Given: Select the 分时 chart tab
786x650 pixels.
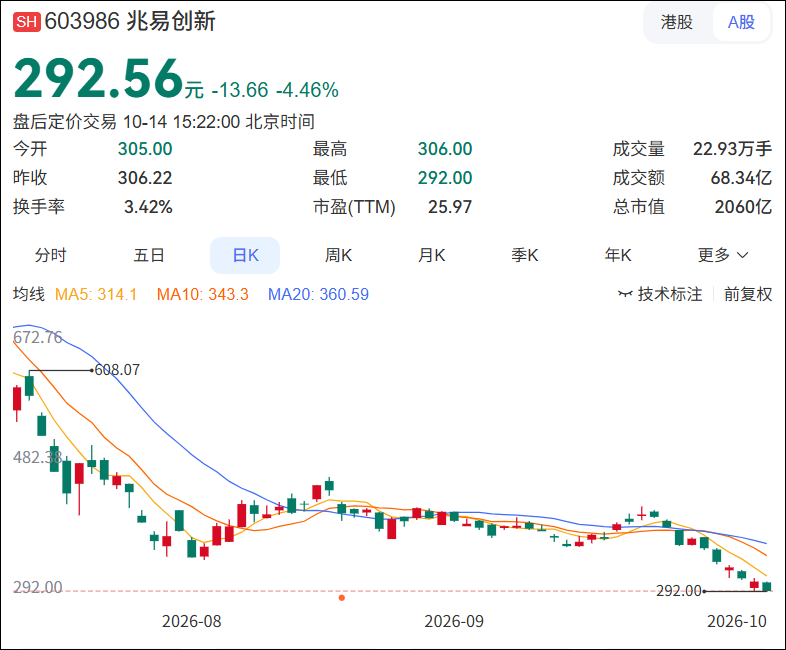Looking at the screenshot, I should tap(50, 255).
